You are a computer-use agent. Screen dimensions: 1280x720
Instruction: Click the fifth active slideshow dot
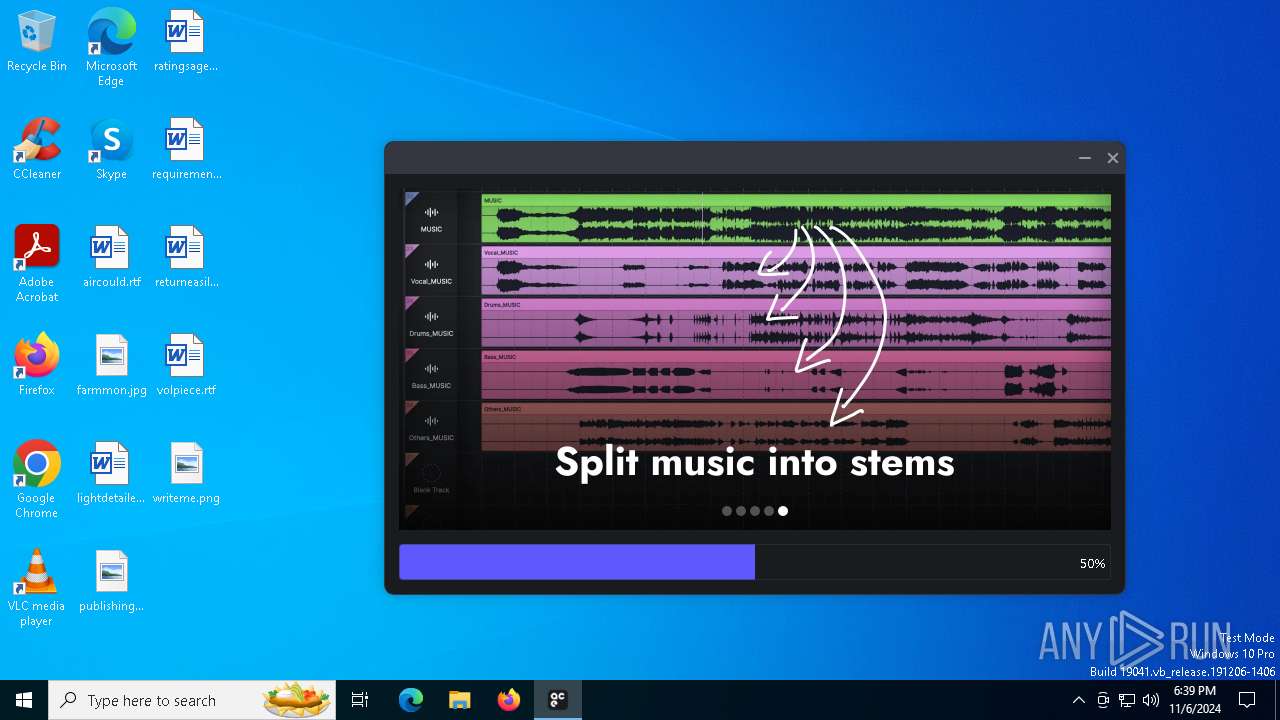click(783, 511)
